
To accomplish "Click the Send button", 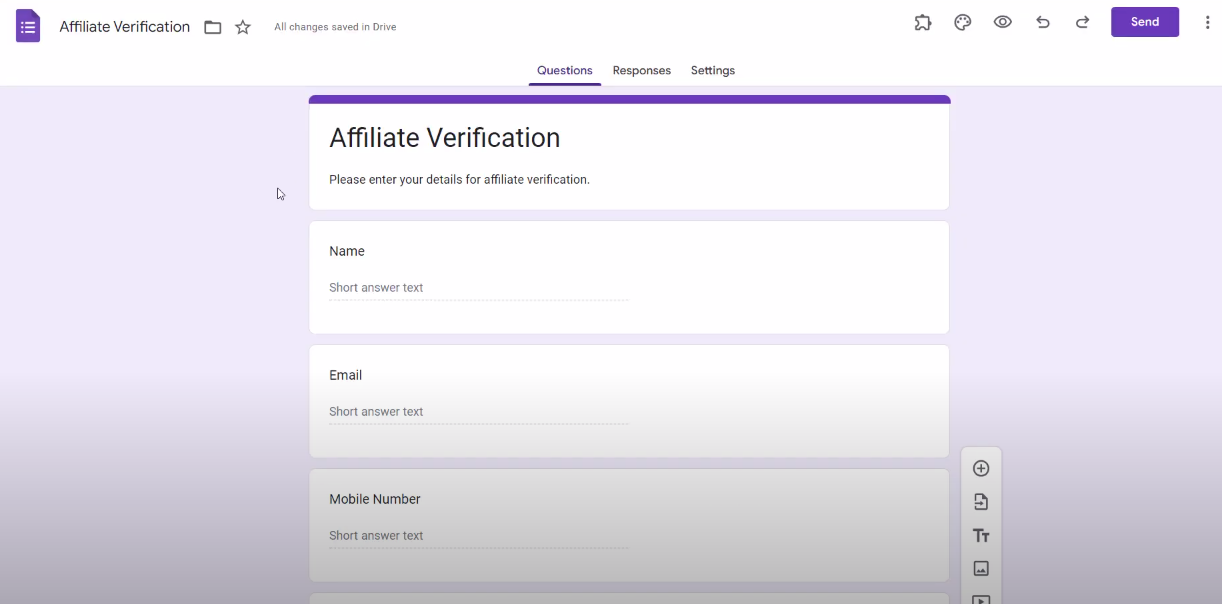I will point(1145,22).
